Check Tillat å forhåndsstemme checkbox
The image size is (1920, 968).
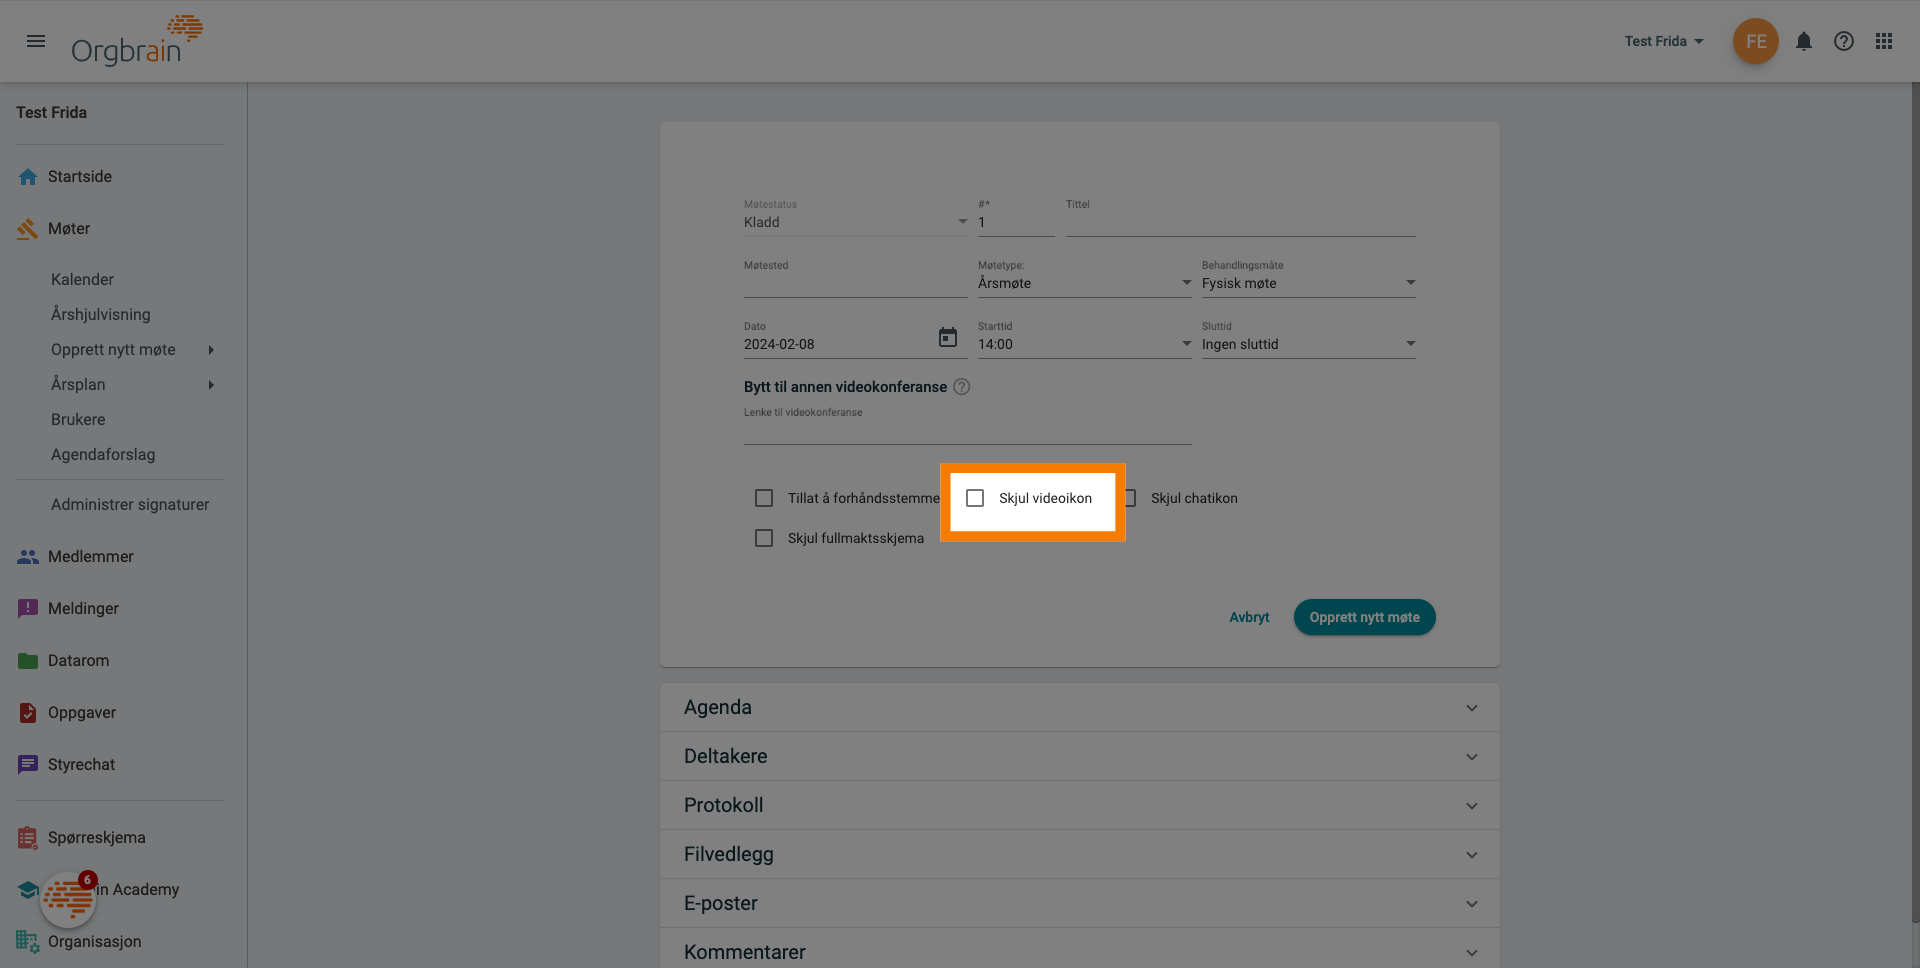(764, 498)
